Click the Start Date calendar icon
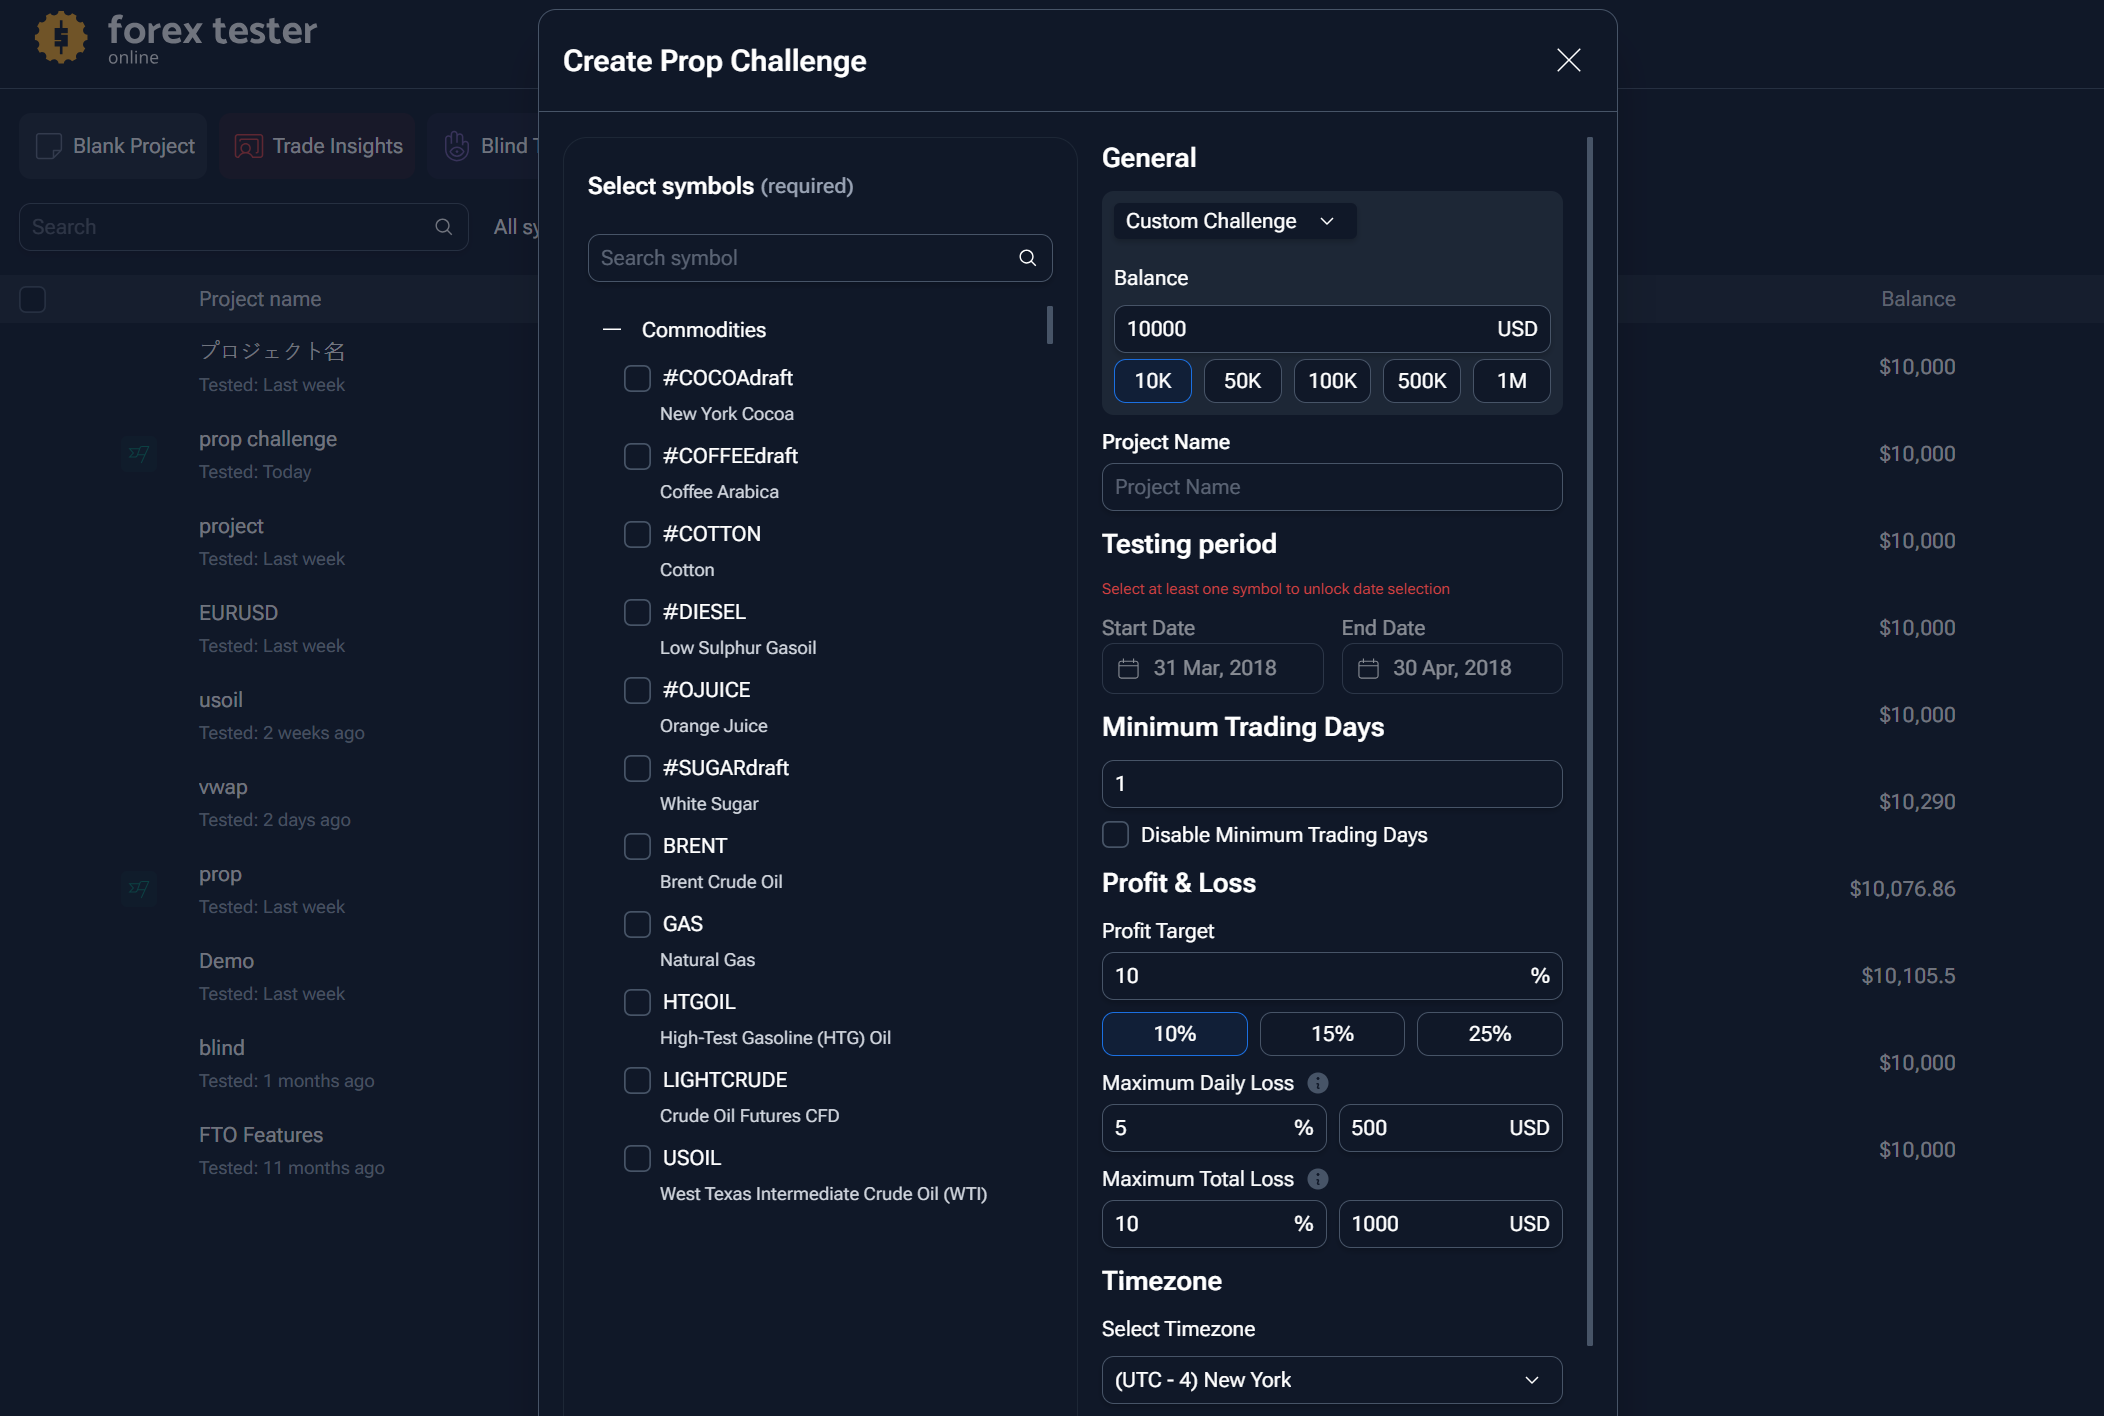The image size is (2104, 1416). coord(1128,668)
